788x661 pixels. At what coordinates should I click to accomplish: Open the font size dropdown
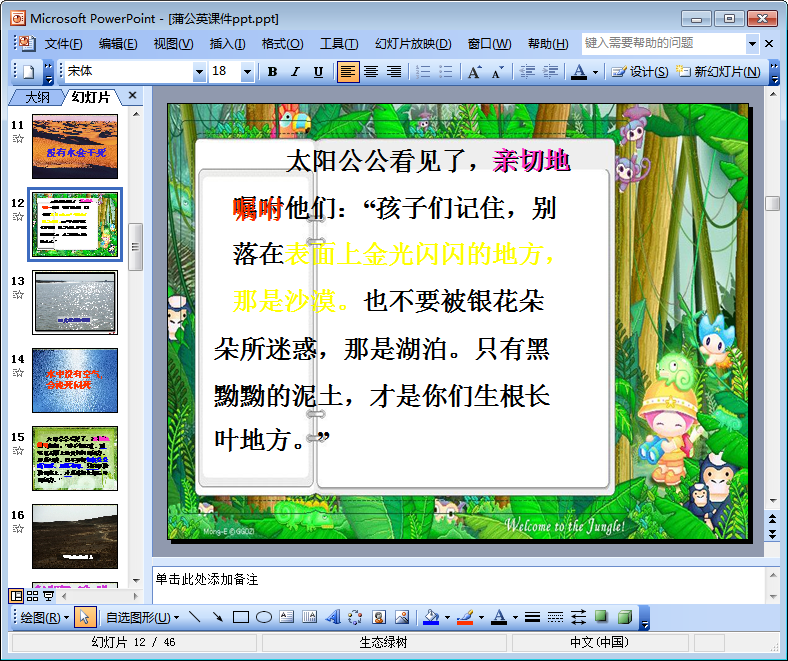click(247, 72)
